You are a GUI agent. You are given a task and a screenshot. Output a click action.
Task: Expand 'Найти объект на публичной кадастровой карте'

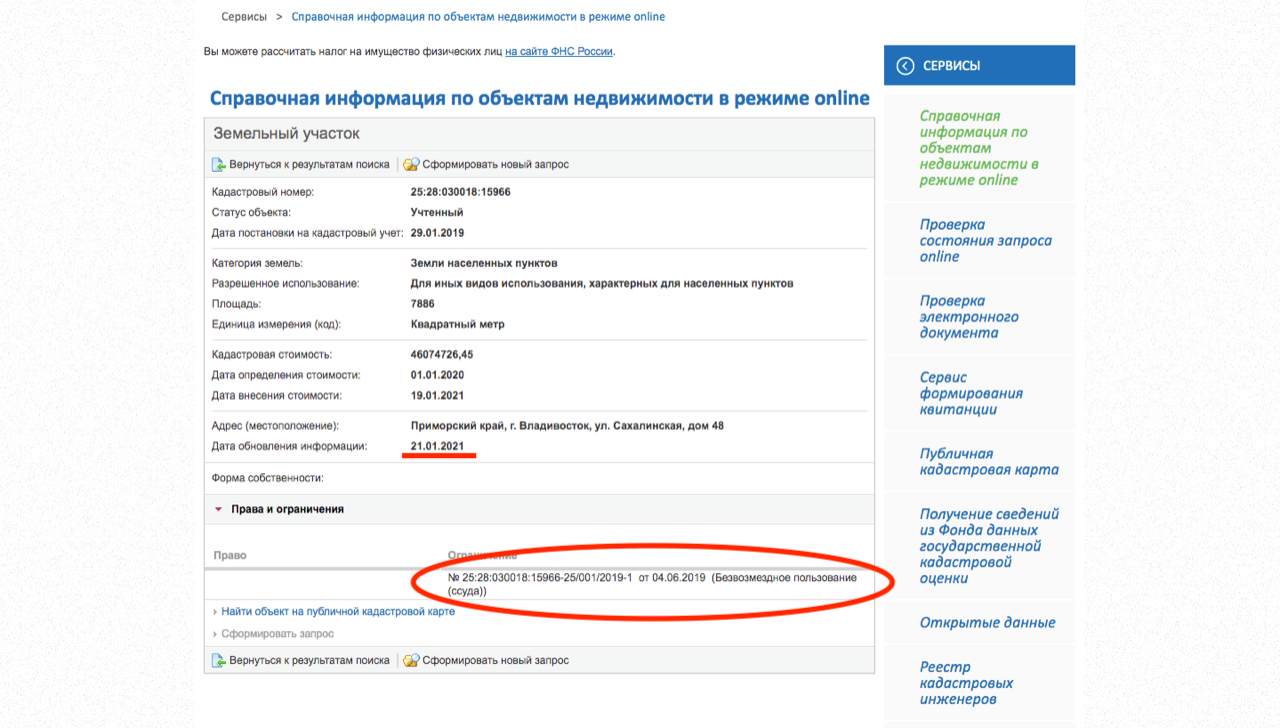click(338, 611)
